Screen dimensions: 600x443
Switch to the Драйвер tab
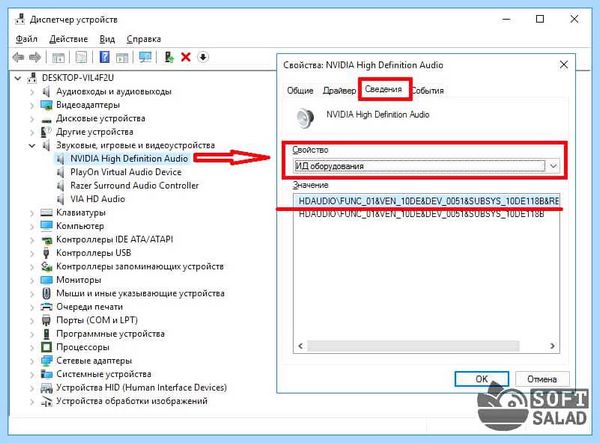339,91
